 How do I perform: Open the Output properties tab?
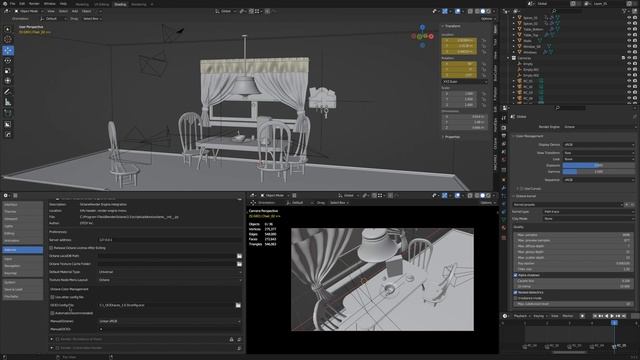(504, 136)
